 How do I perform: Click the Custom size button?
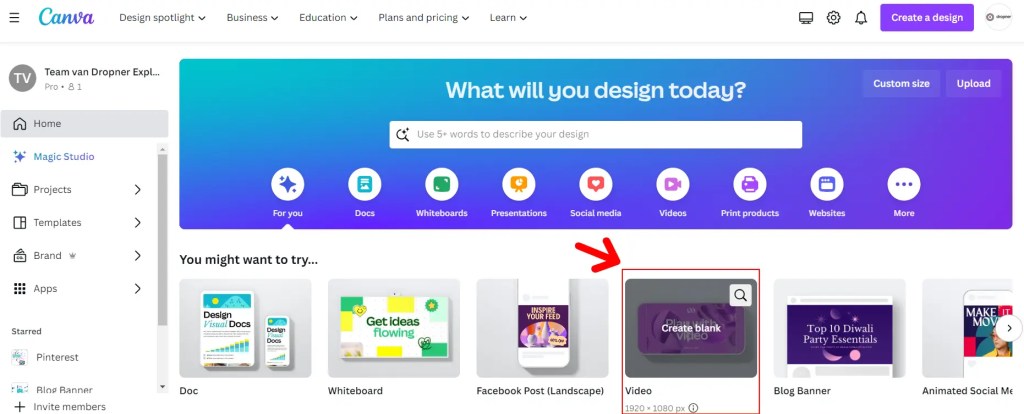901,84
